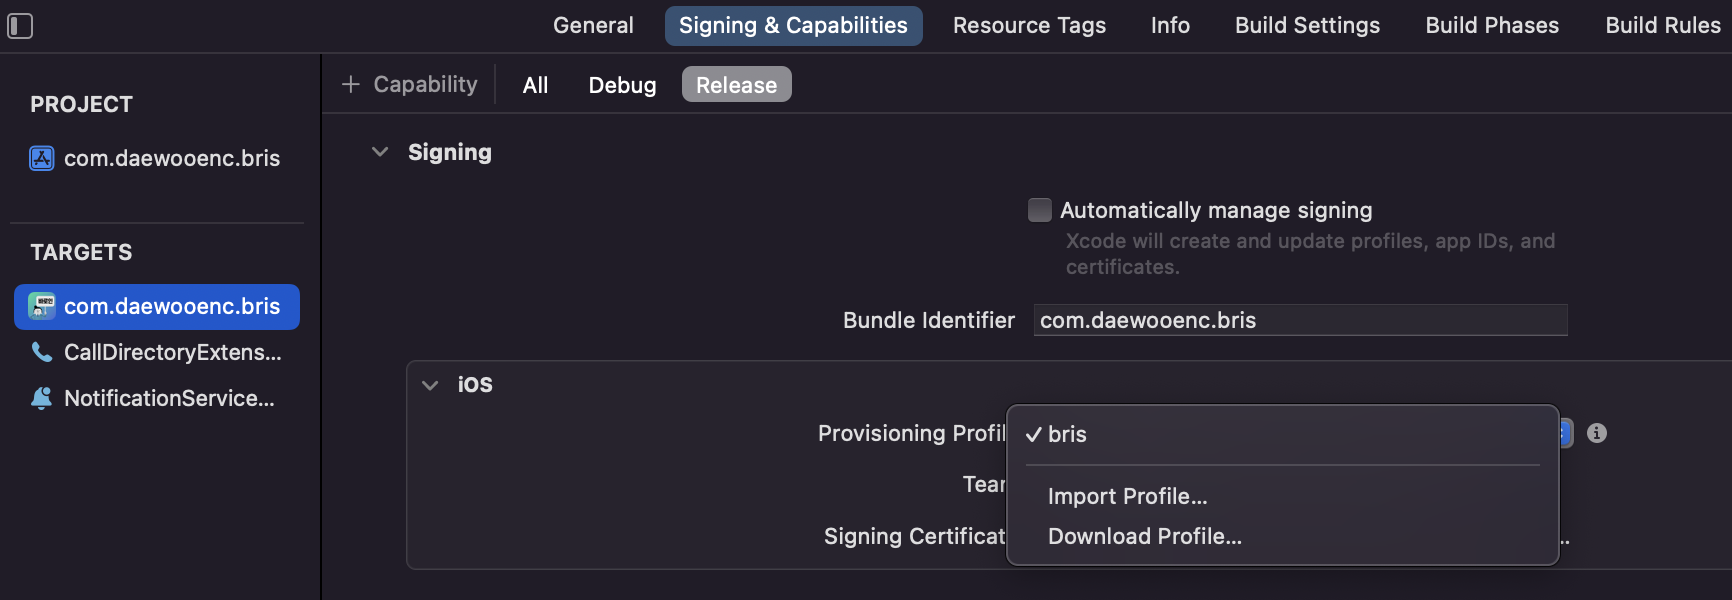Switch to the Debug configuration filter
Screen dimensions: 1732x600
coord(622,85)
